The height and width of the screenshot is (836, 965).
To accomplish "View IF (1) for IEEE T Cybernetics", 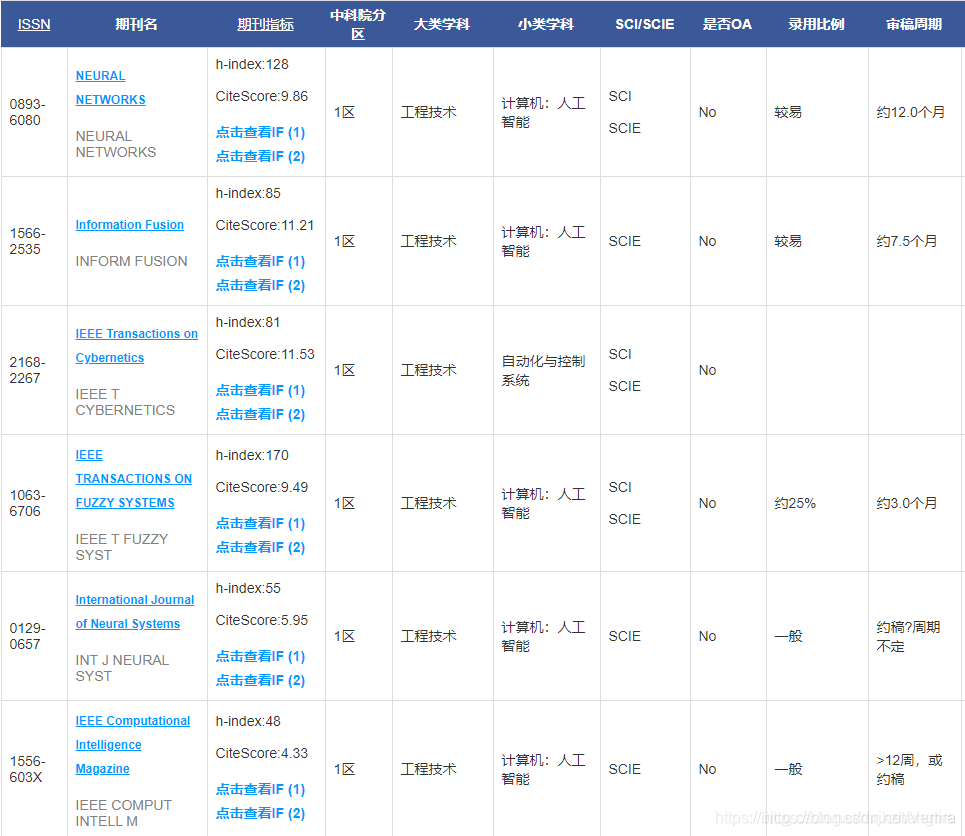I will click(260, 390).
